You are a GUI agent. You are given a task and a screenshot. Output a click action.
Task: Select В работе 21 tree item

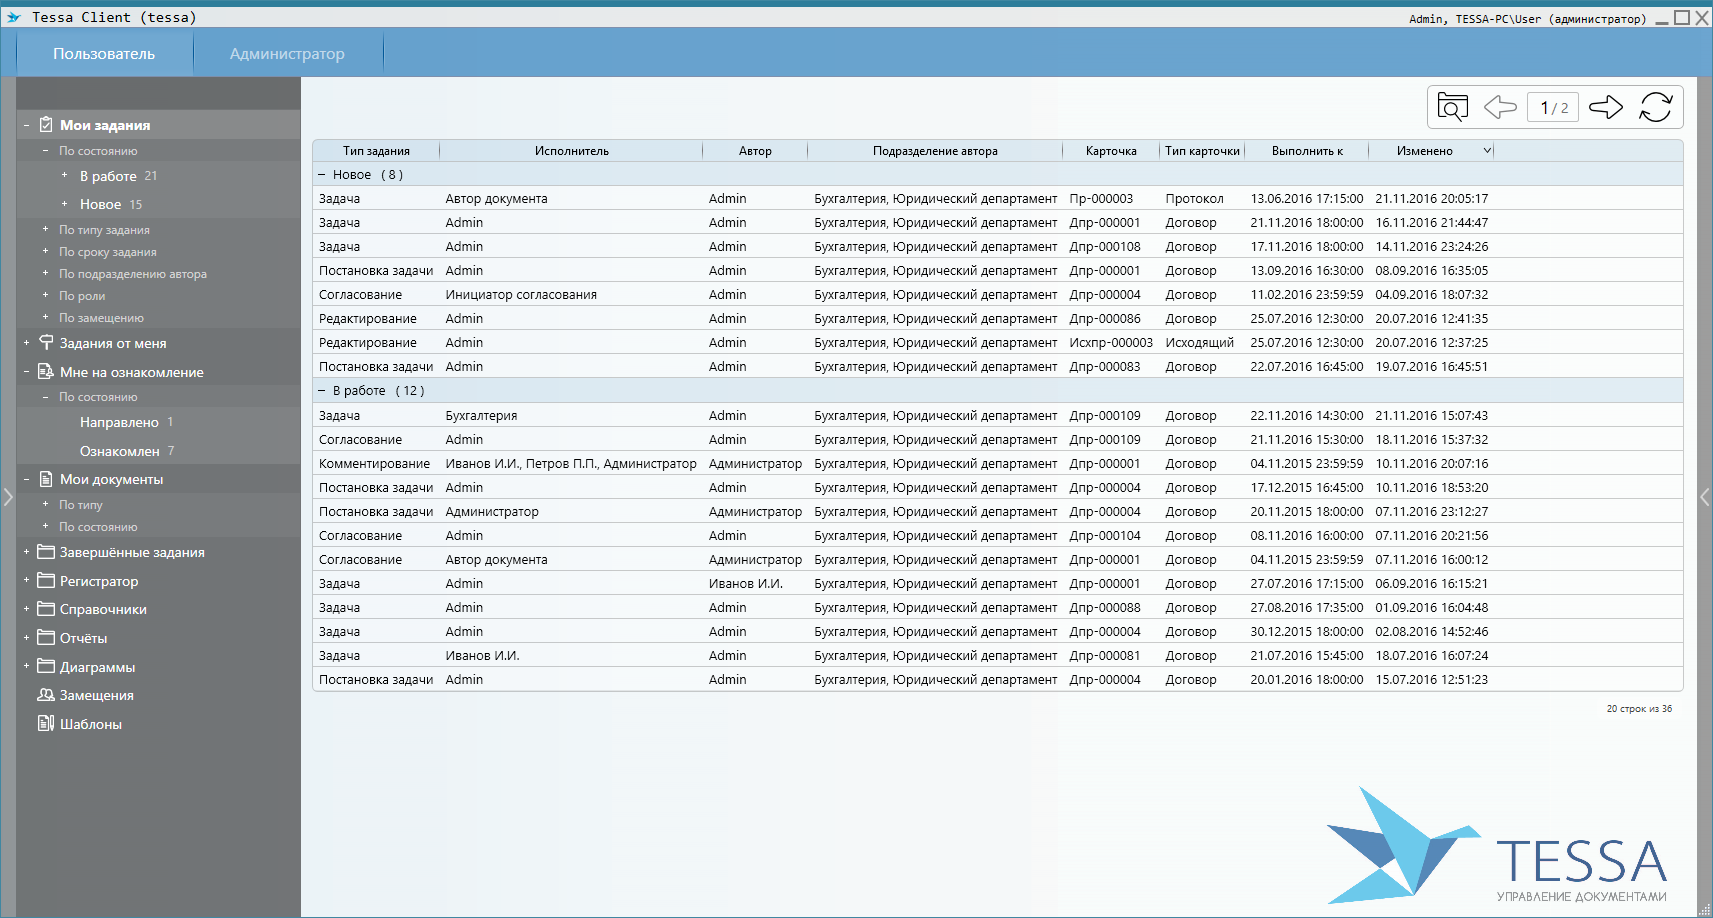point(118,176)
